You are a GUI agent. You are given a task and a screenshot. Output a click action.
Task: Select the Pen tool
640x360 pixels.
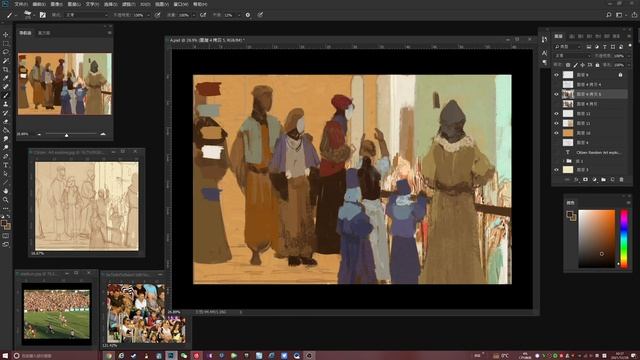pyautogui.click(x=6, y=156)
